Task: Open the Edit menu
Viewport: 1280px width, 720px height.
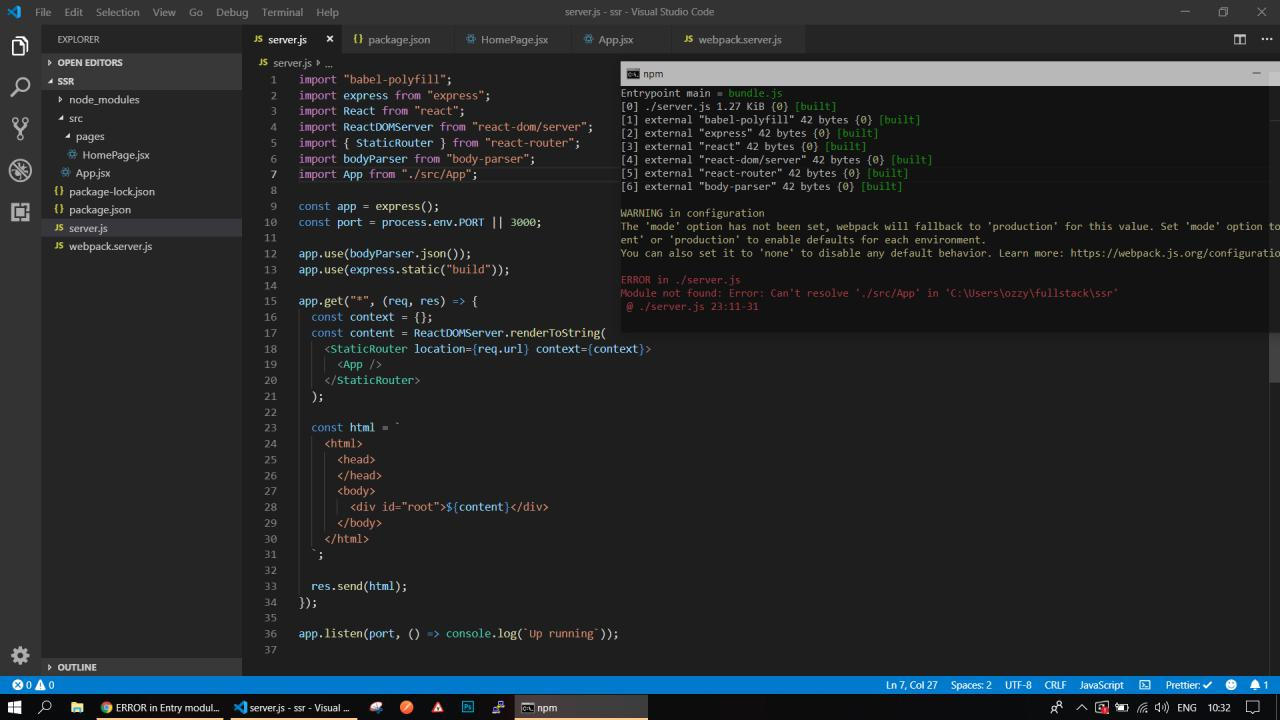Action: [x=74, y=12]
